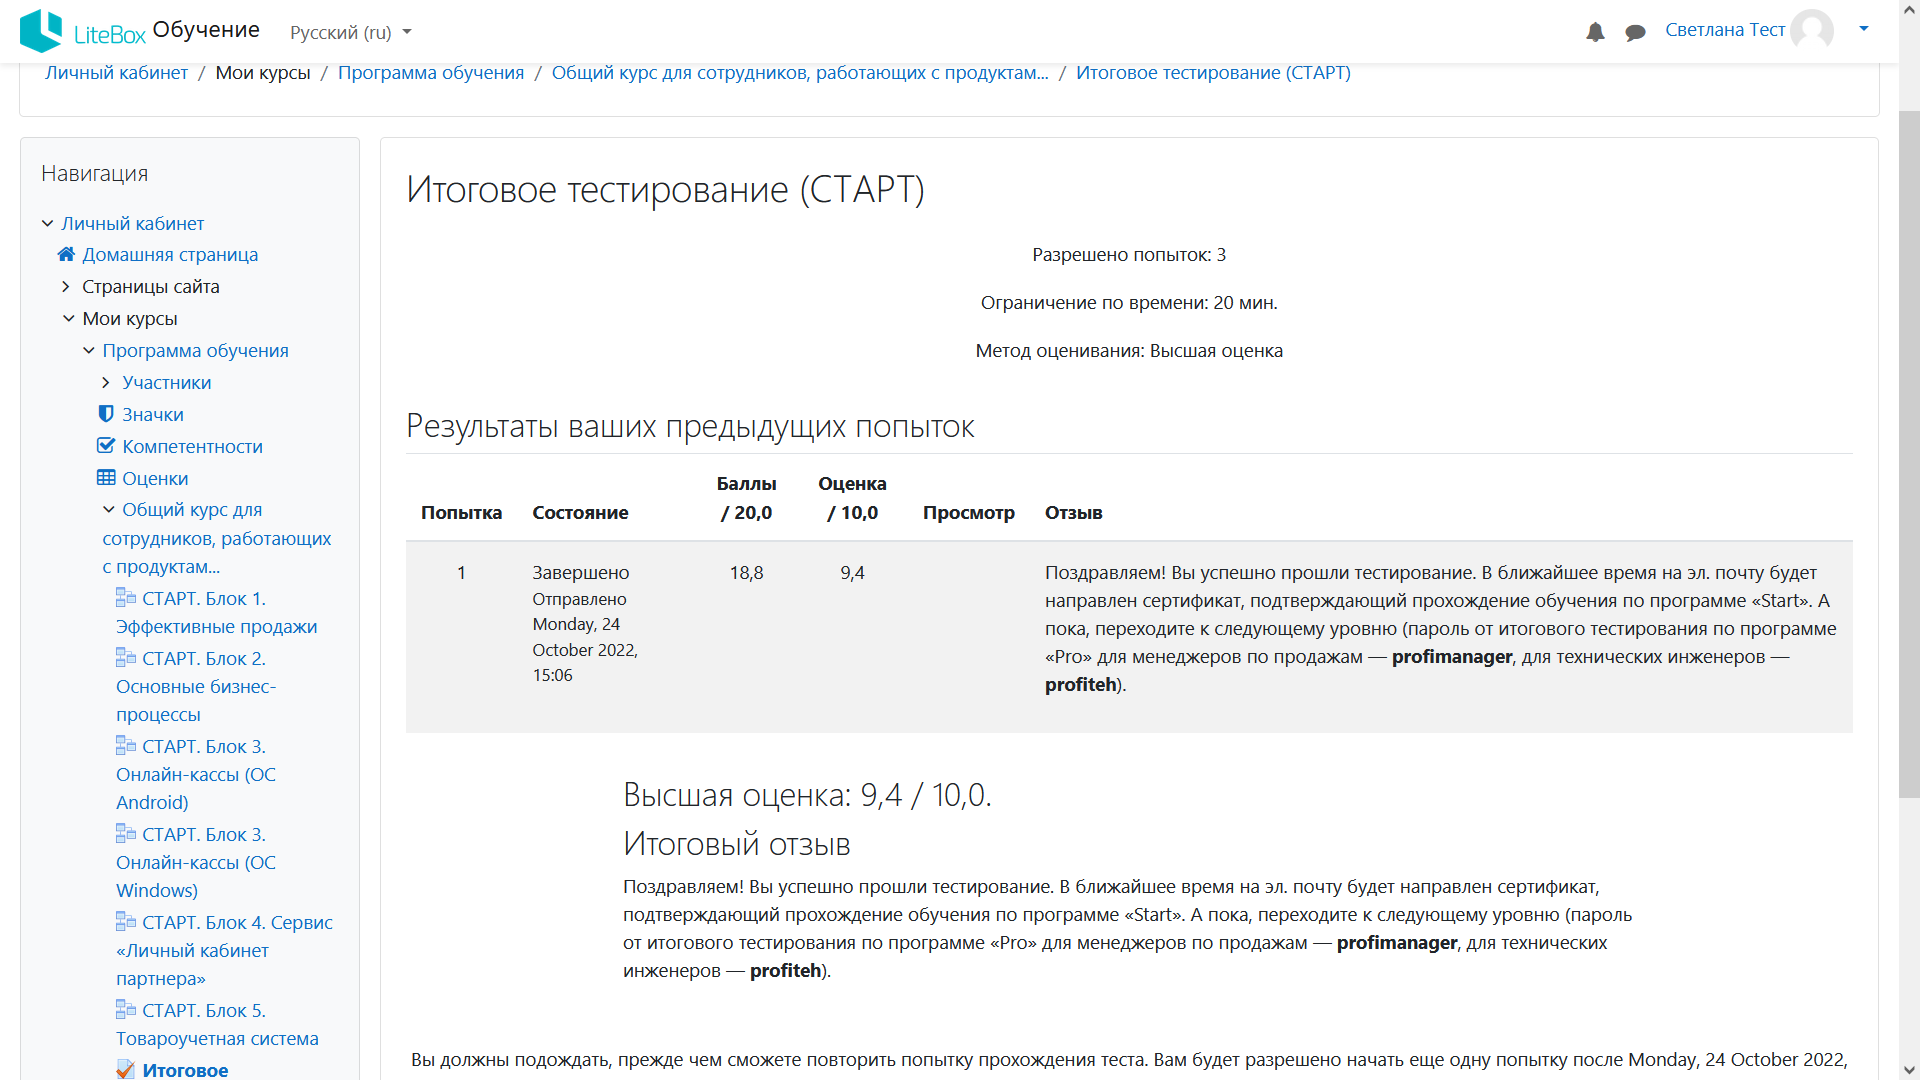Go to Домашняя страница in navigation
This screenshot has width=1920, height=1080.
pyautogui.click(x=170, y=254)
